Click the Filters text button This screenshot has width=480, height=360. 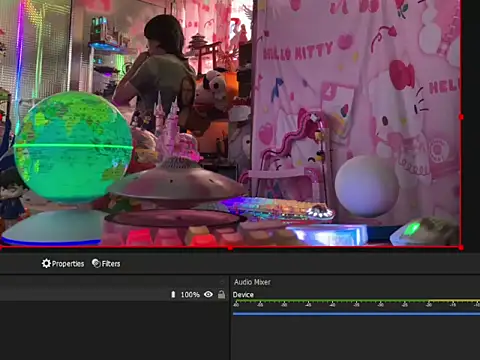[x=111, y=264]
